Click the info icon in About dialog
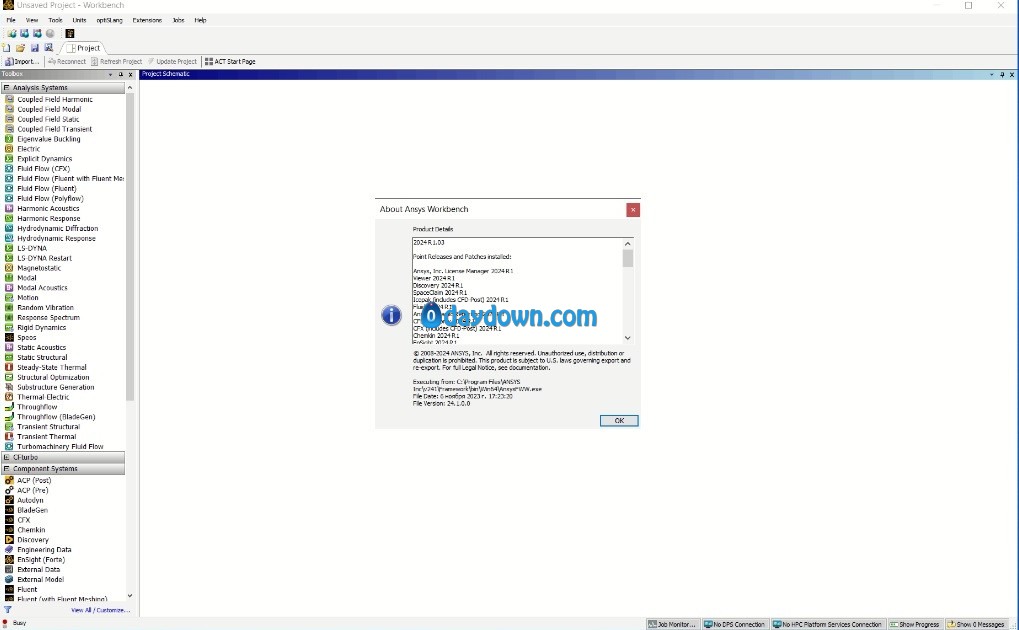1019x630 pixels. (x=391, y=315)
